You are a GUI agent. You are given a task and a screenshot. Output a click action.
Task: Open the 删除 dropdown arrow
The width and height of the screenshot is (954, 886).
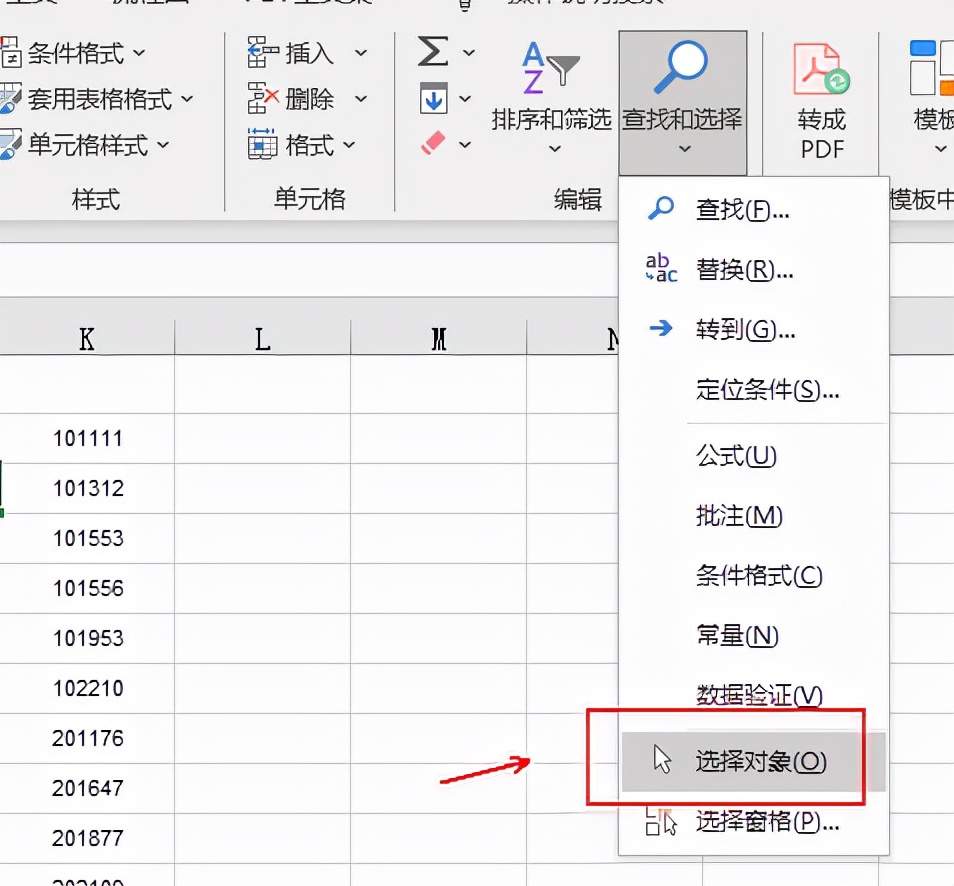pos(361,99)
